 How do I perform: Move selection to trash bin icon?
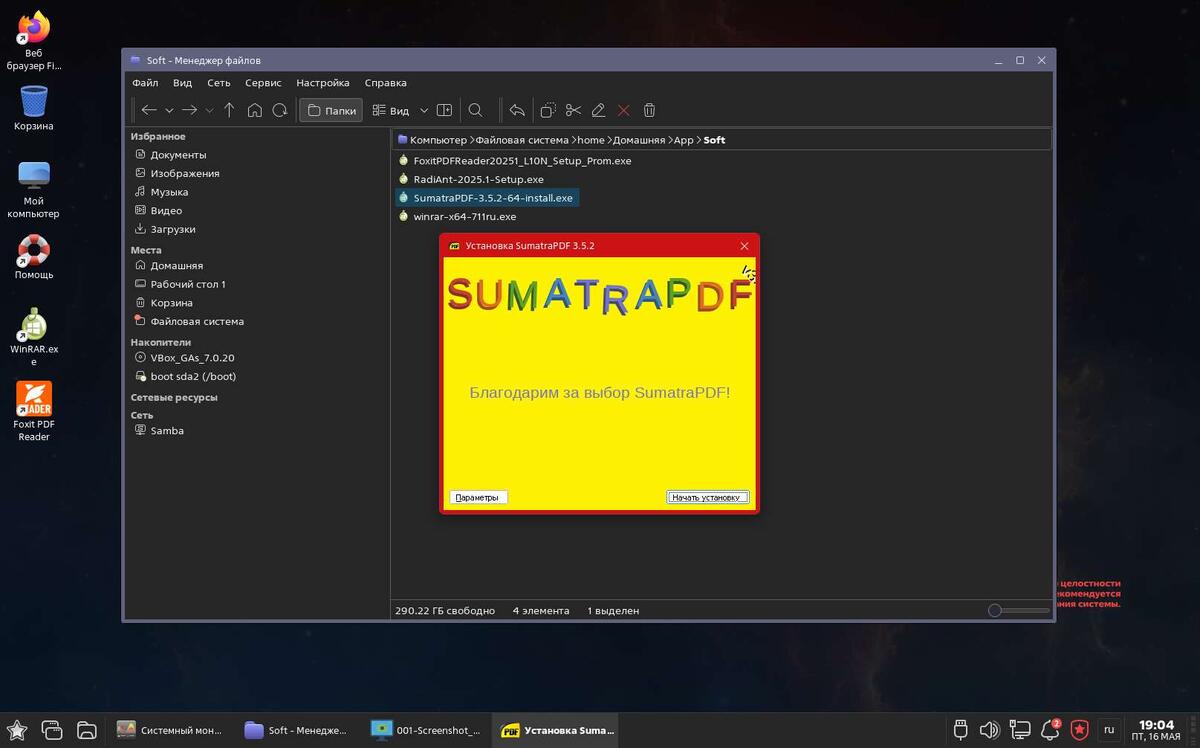pyautogui.click(x=649, y=110)
